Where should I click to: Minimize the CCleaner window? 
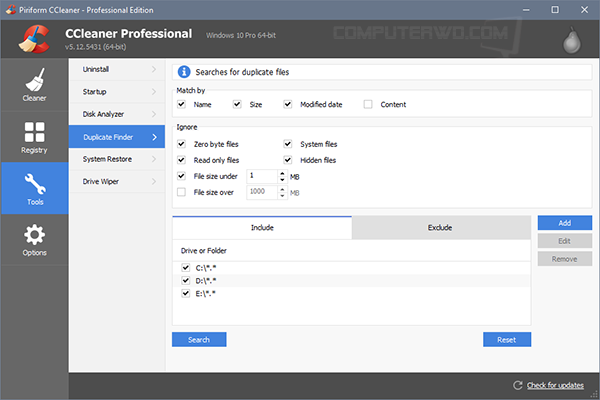526,10
